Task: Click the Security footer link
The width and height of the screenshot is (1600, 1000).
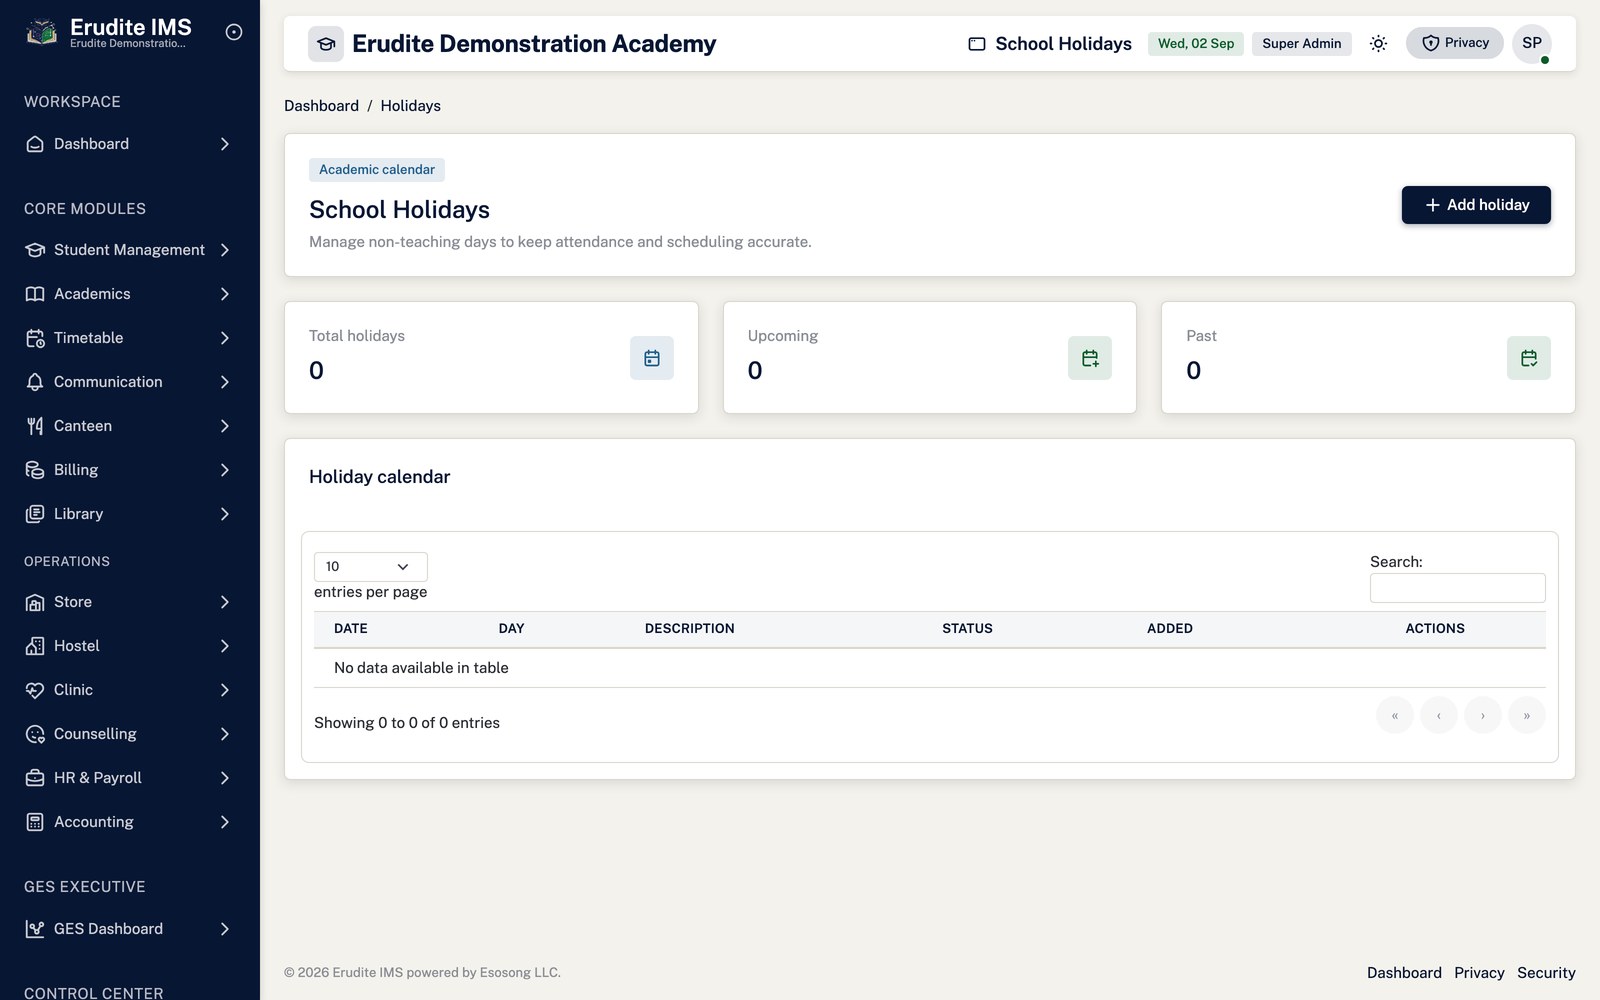Action: [1546, 973]
